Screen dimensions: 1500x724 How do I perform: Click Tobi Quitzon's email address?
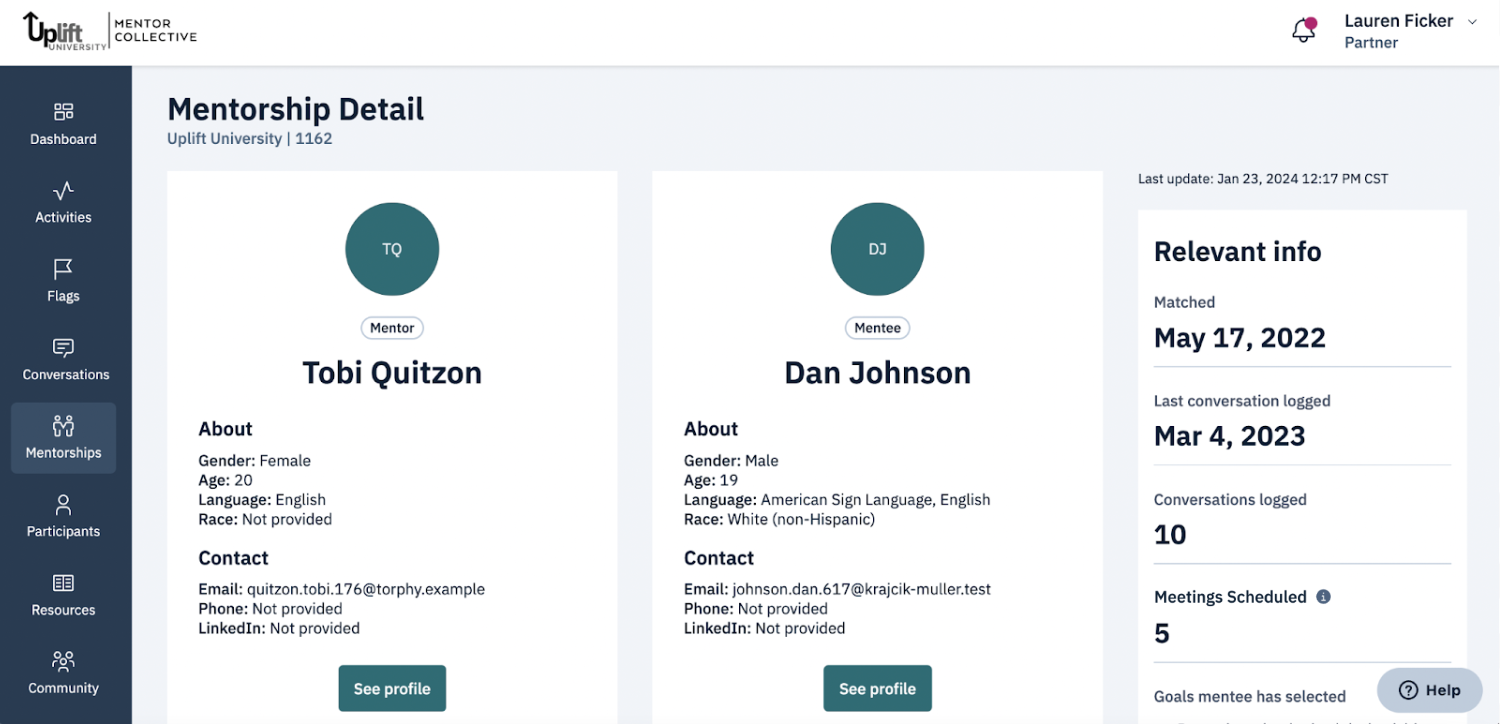click(x=365, y=589)
